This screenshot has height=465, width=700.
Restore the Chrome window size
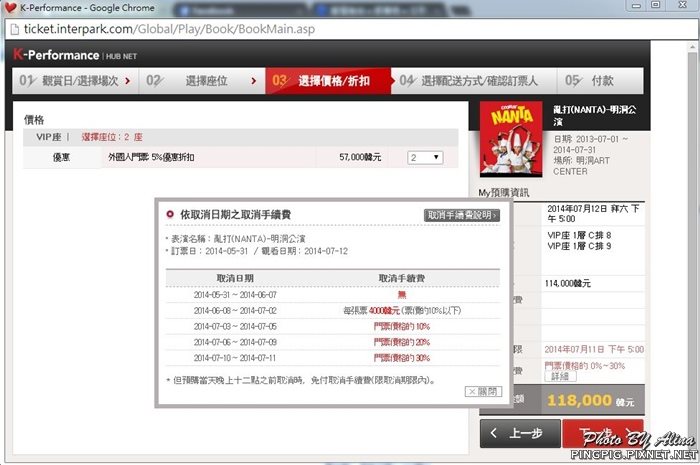[655, 5]
